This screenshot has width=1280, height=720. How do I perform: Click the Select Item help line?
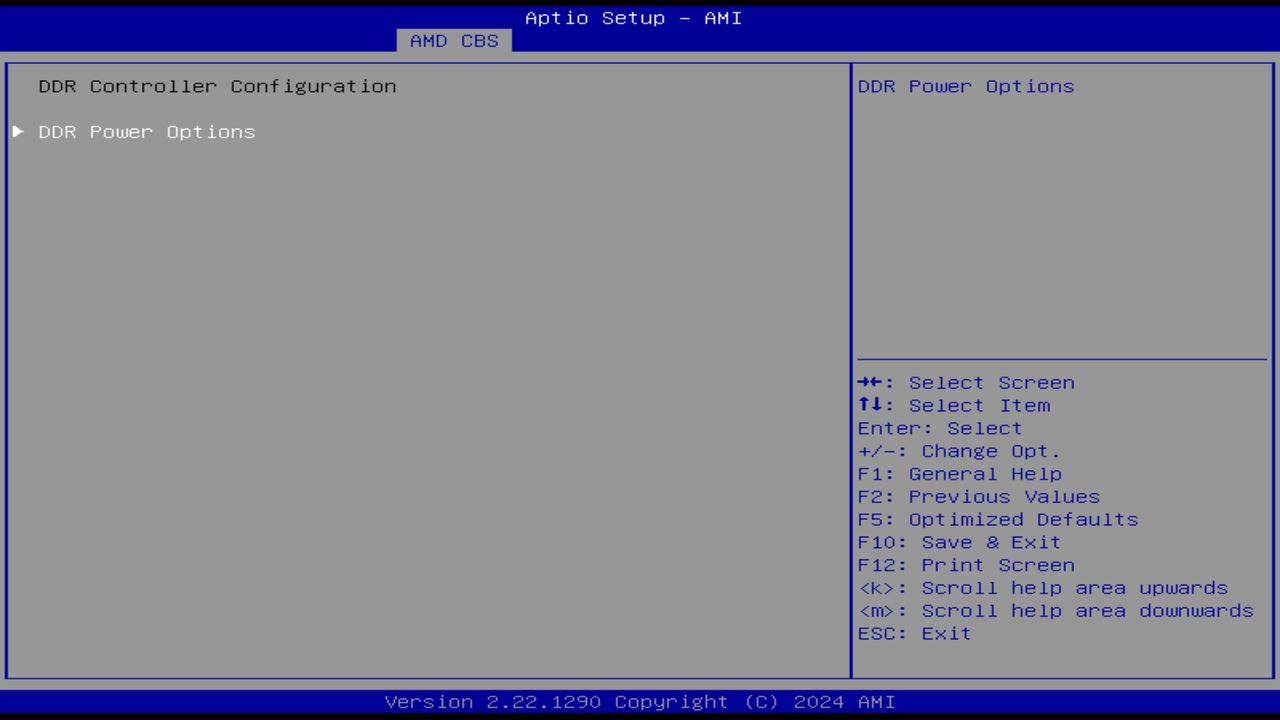(954, 406)
